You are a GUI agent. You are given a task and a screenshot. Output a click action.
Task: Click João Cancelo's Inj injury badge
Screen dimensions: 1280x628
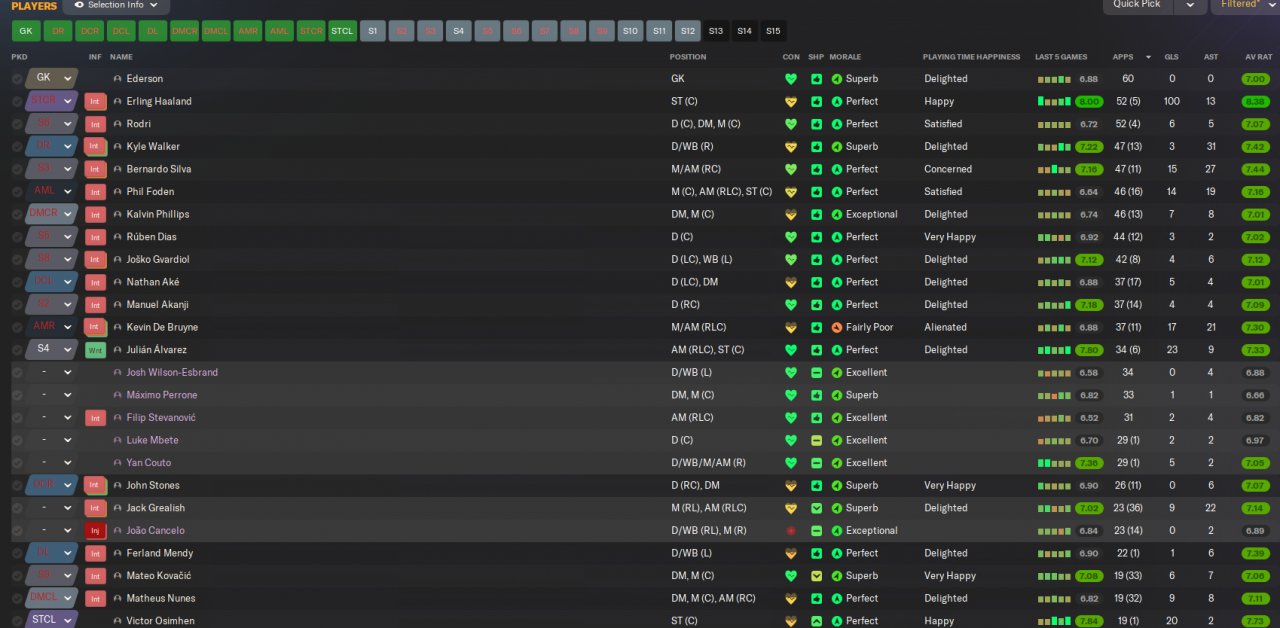pyautogui.click(x=95, y=531)
